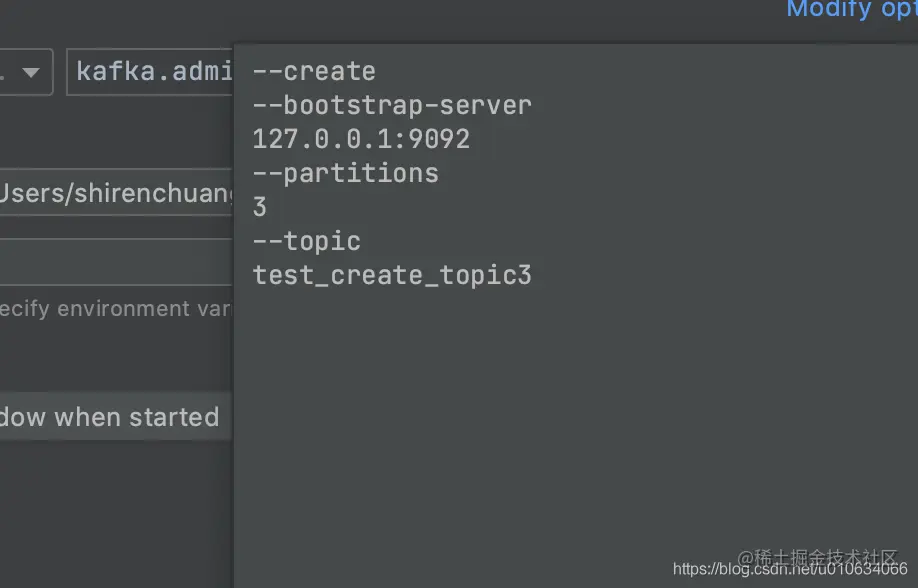Focus the Users/shirenchuang working directory field

coord(116,192)
